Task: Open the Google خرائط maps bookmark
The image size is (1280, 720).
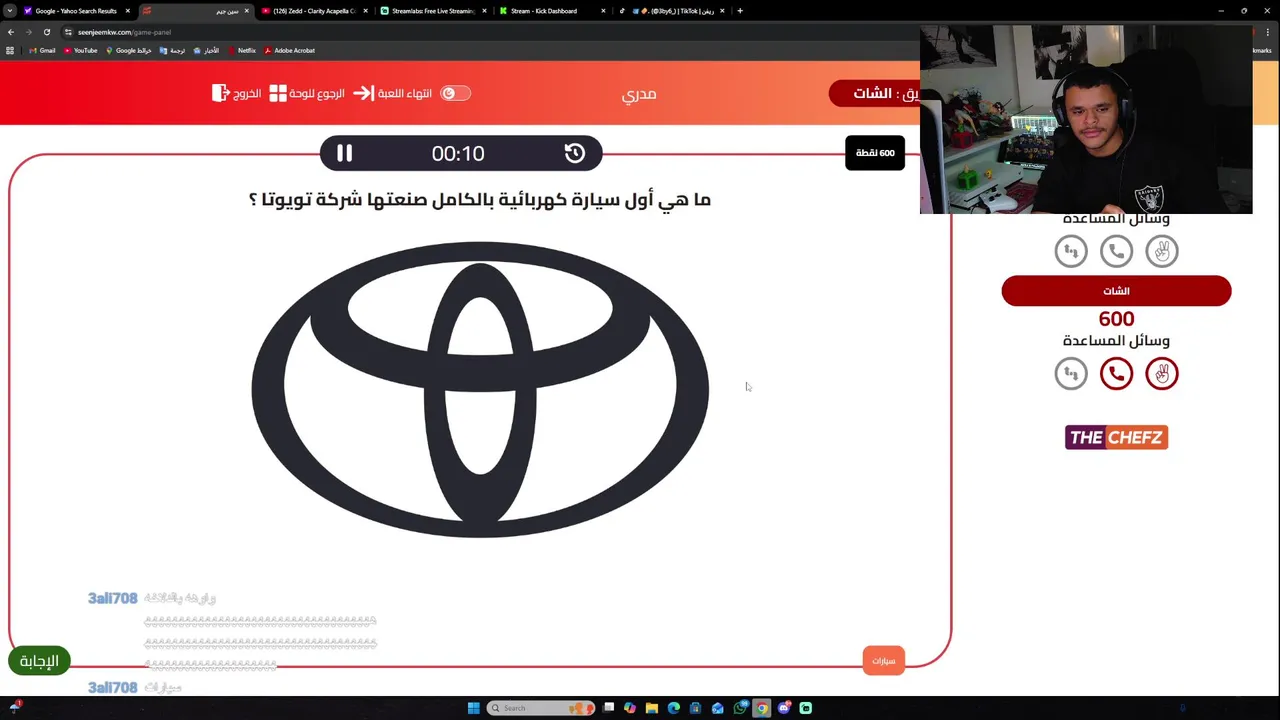Action: point(129,50)
